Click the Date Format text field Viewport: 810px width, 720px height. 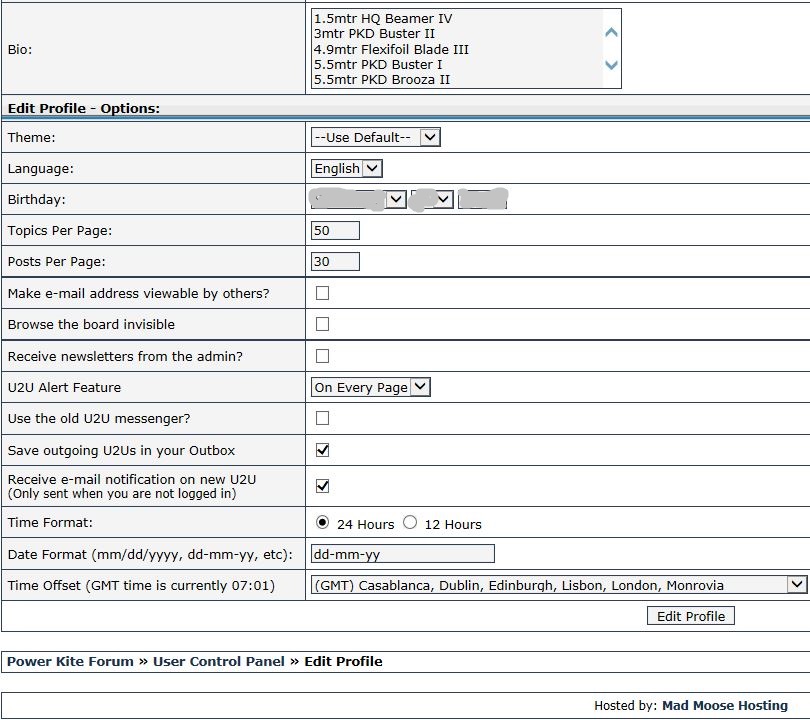(x=403, y=554)
